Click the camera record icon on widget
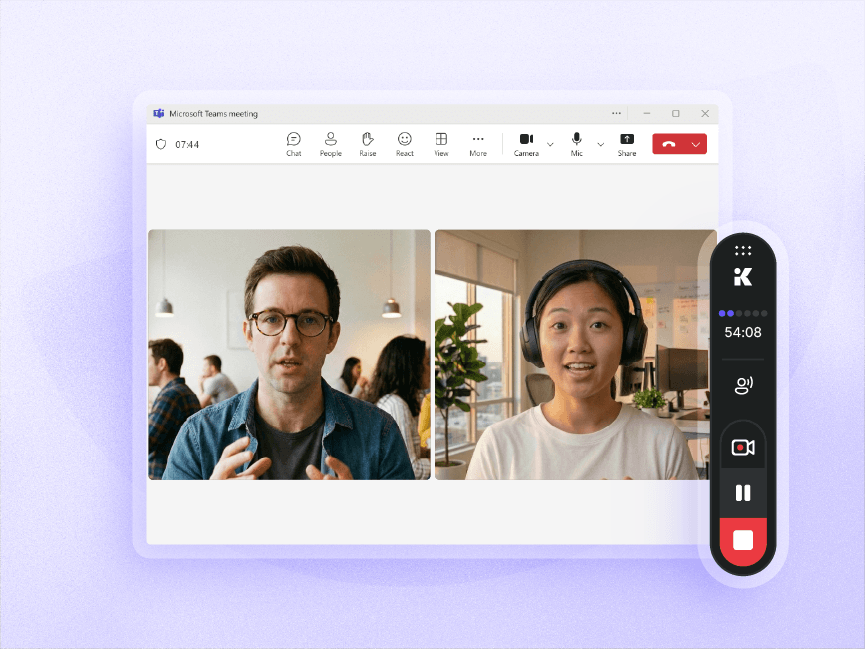The height and width of the screenshot is (649, 865). [x=743, y=447]
